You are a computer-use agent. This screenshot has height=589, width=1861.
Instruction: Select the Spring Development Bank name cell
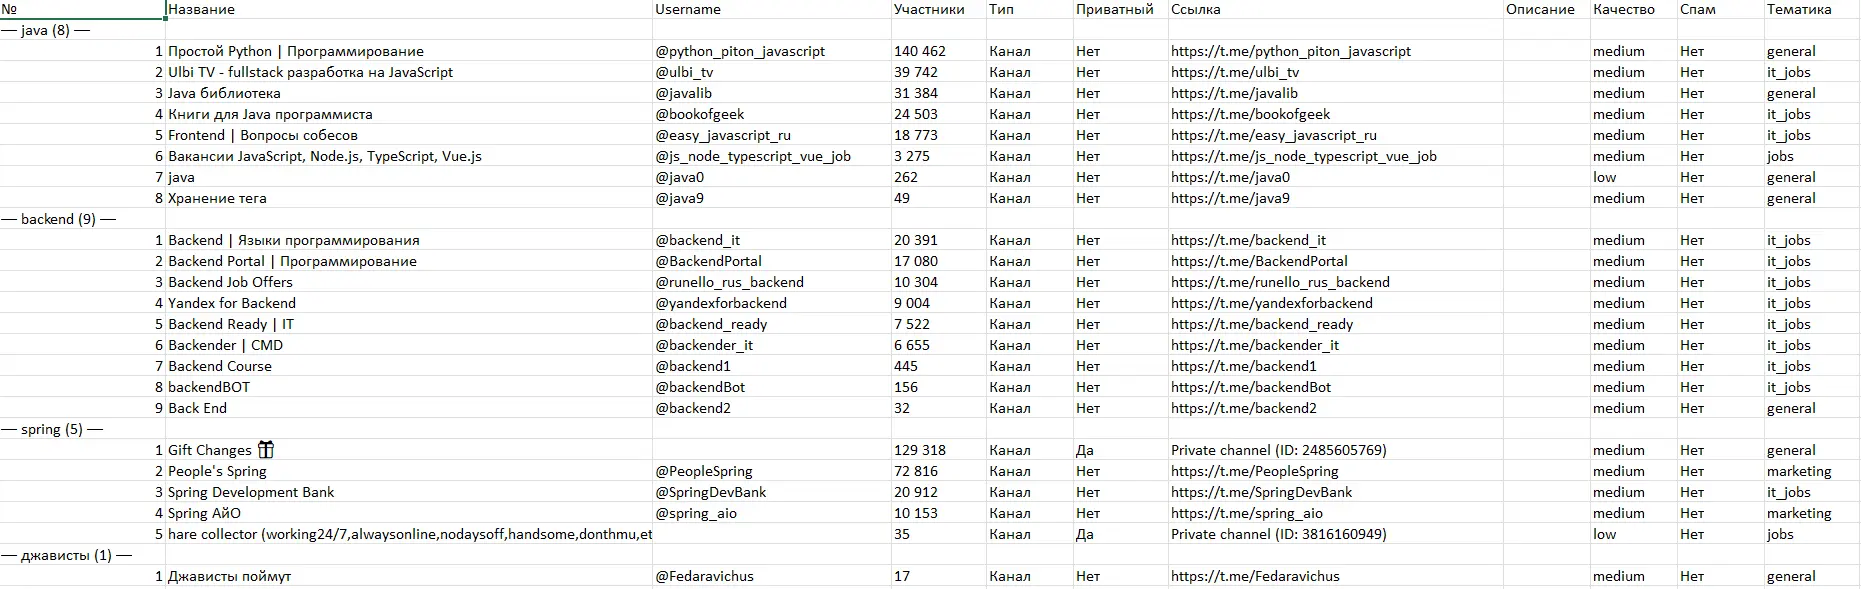251,492
